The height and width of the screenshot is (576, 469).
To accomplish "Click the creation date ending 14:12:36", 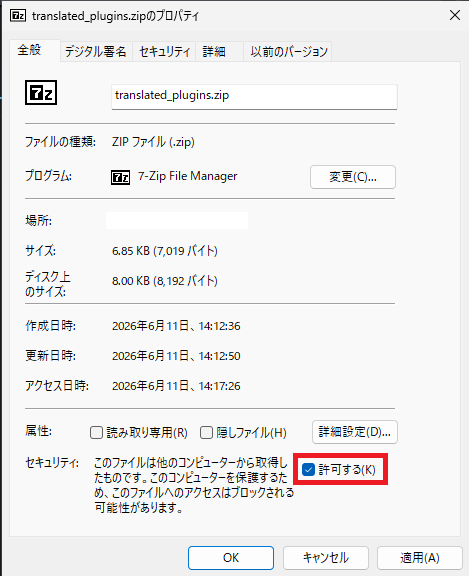I will click(x=176, y=326).
